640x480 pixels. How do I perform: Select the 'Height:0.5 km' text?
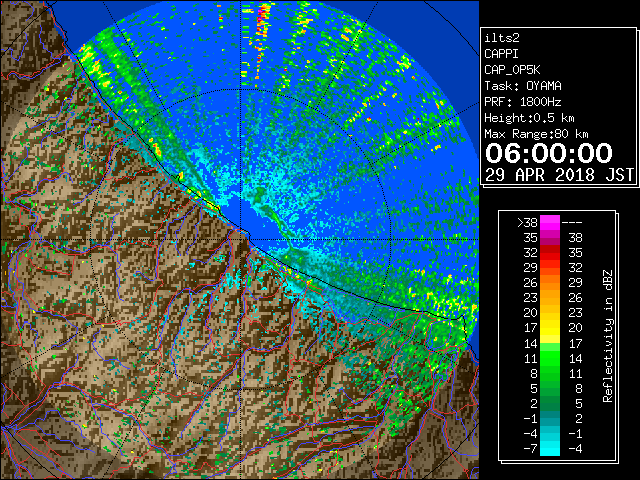529,118
